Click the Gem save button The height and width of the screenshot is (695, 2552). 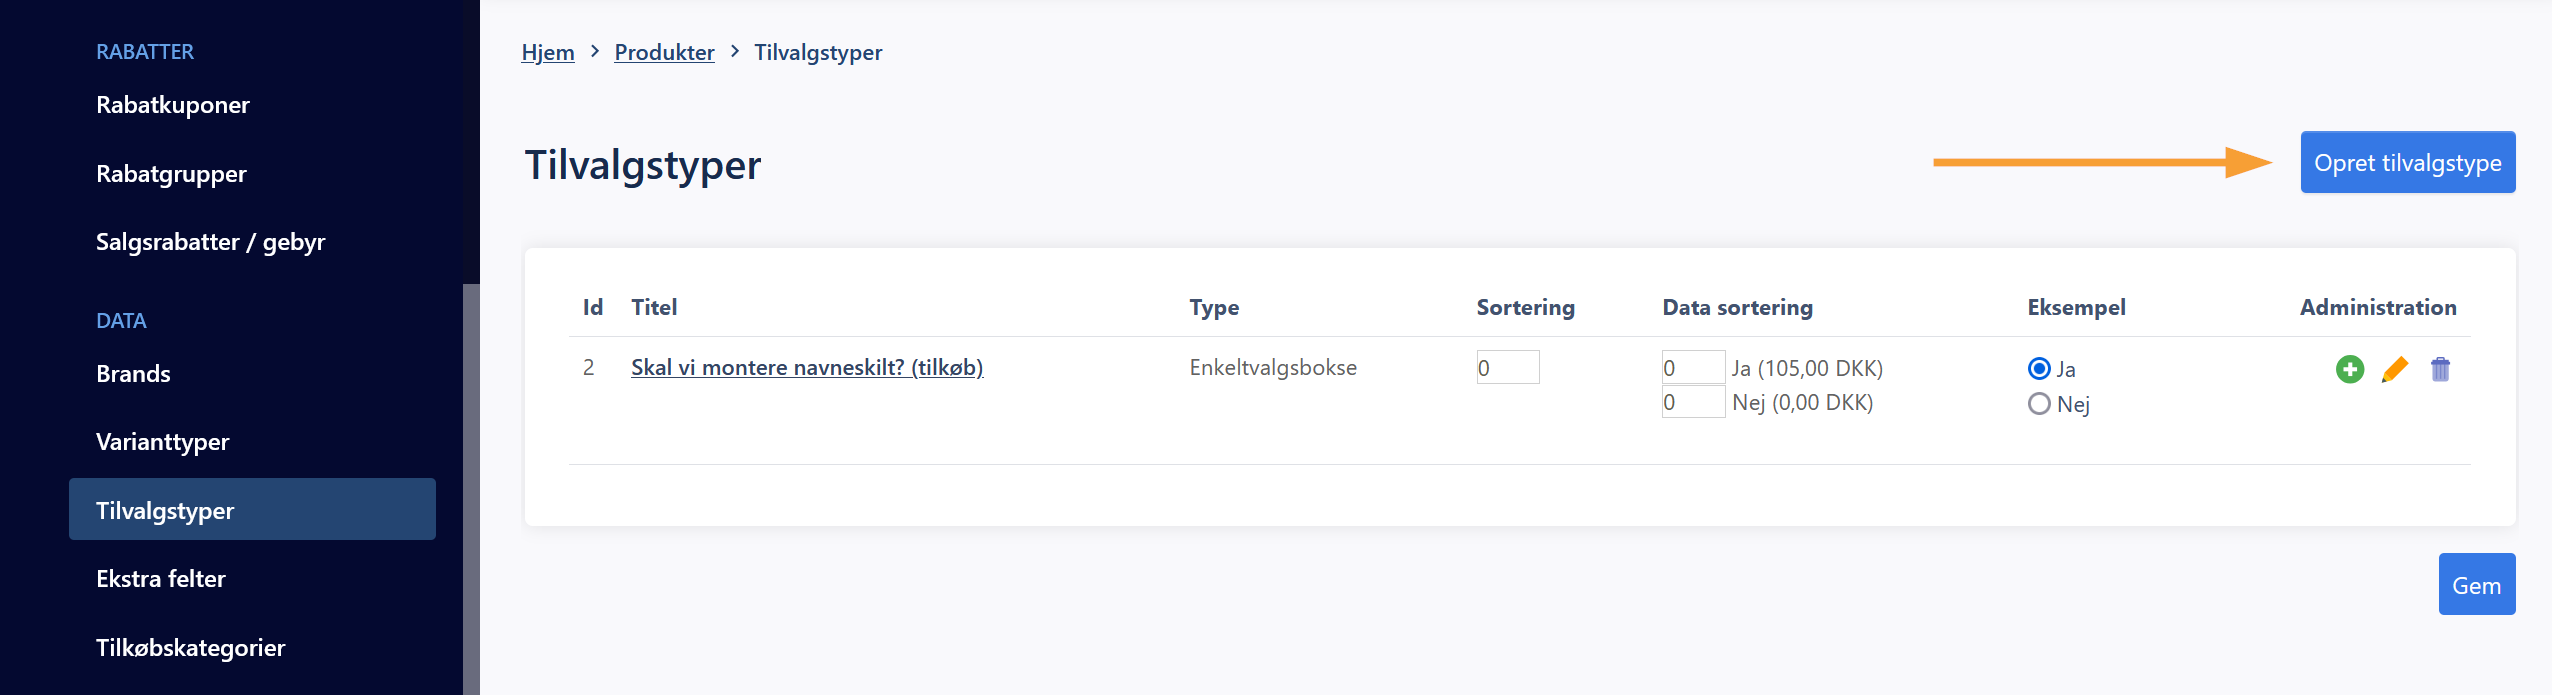(x=2476, y=585)
